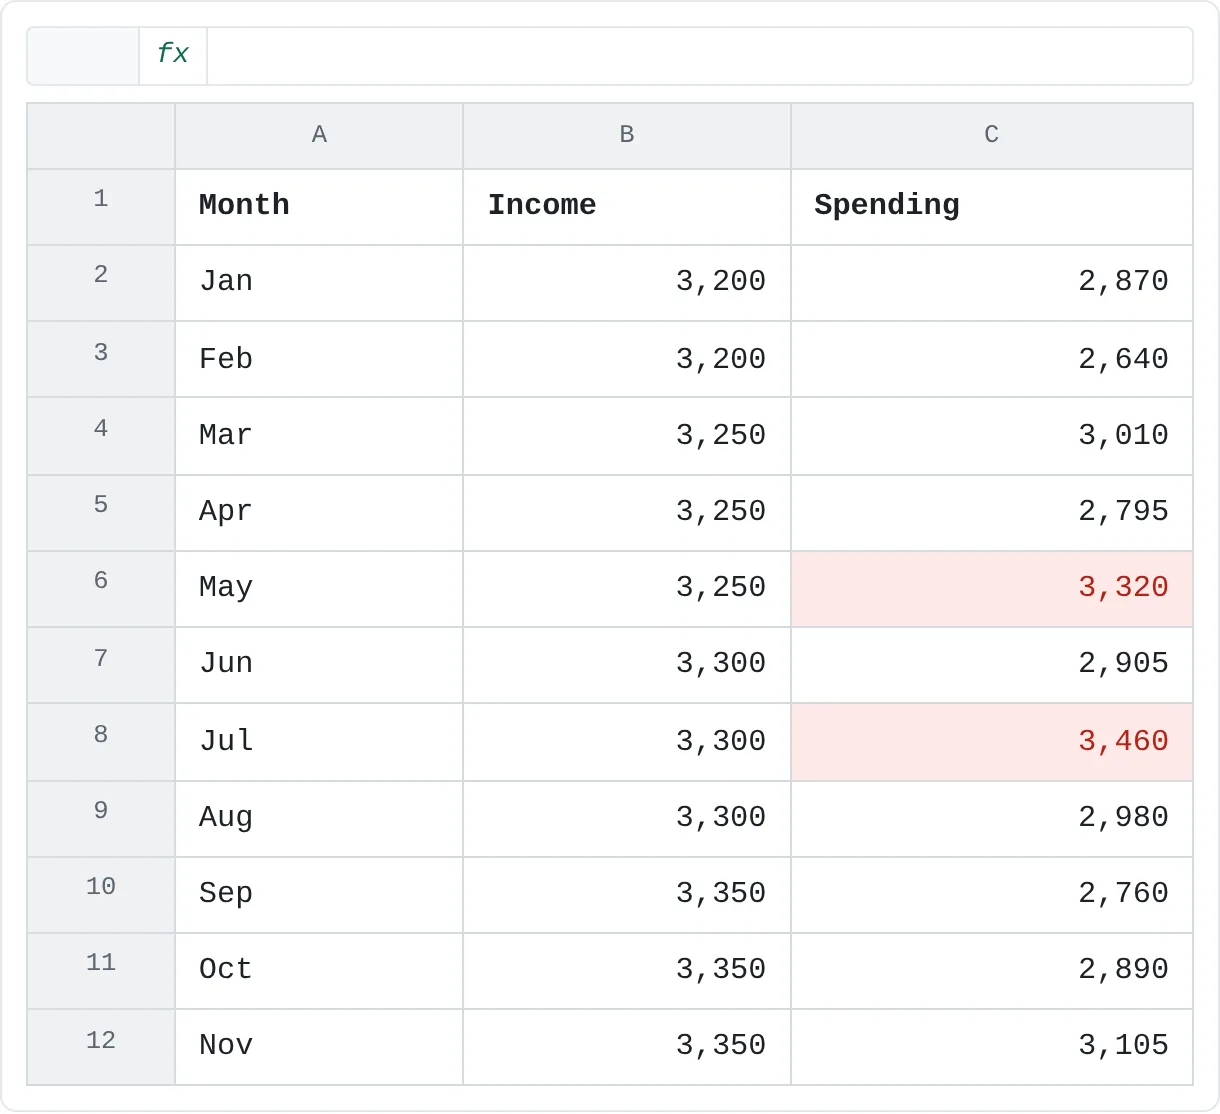Focus the formula bar input field

[699, 55]
